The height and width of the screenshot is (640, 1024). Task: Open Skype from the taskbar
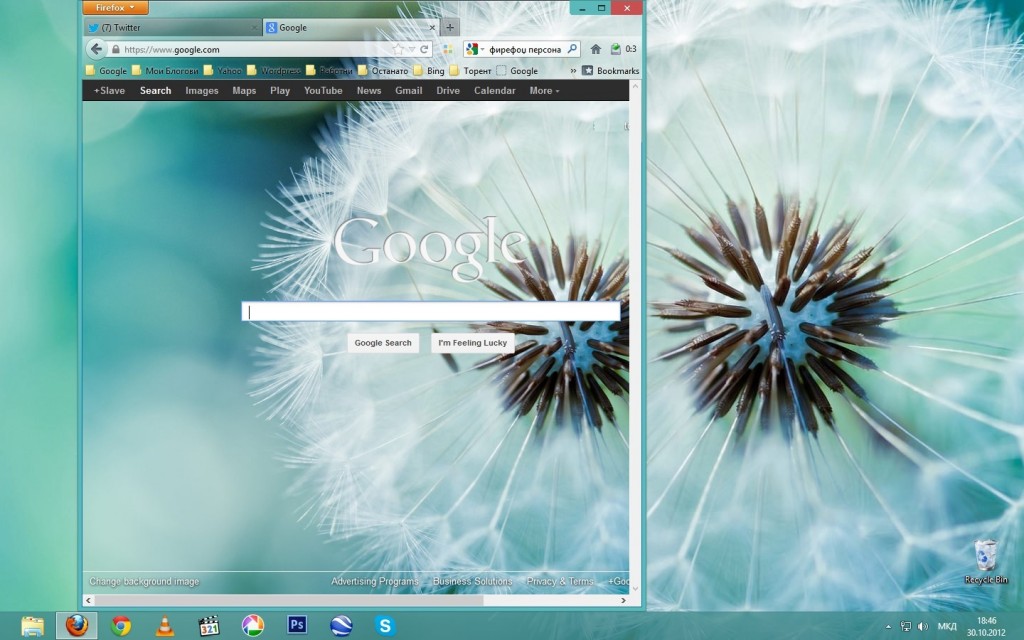pos(385,626)
